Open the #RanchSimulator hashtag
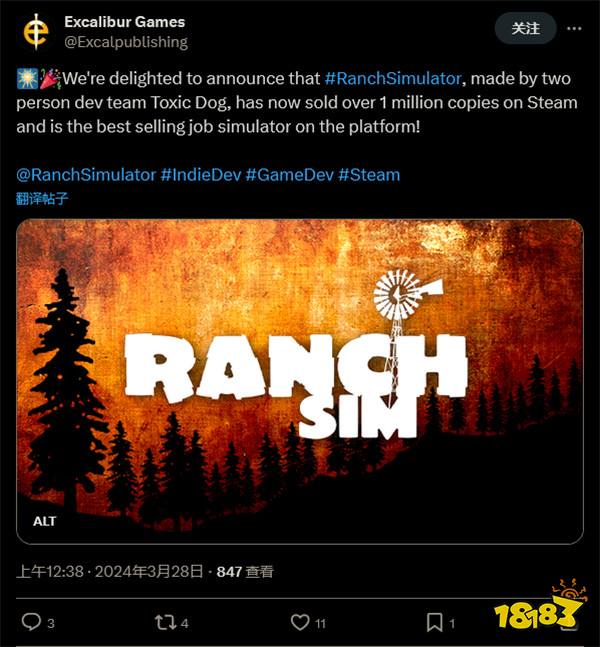The width and height of the screenshot is (600, 647). 392,78
